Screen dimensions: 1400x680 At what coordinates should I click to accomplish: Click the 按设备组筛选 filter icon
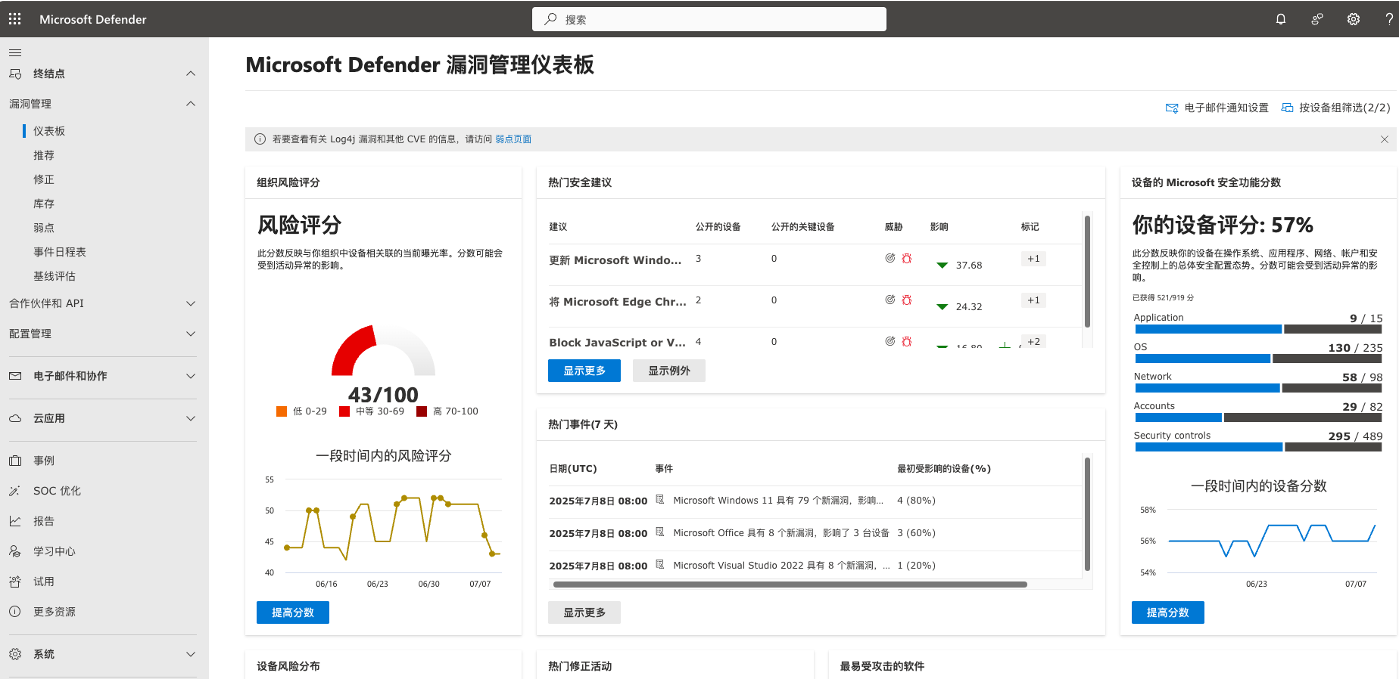(x=1288, y=108)
